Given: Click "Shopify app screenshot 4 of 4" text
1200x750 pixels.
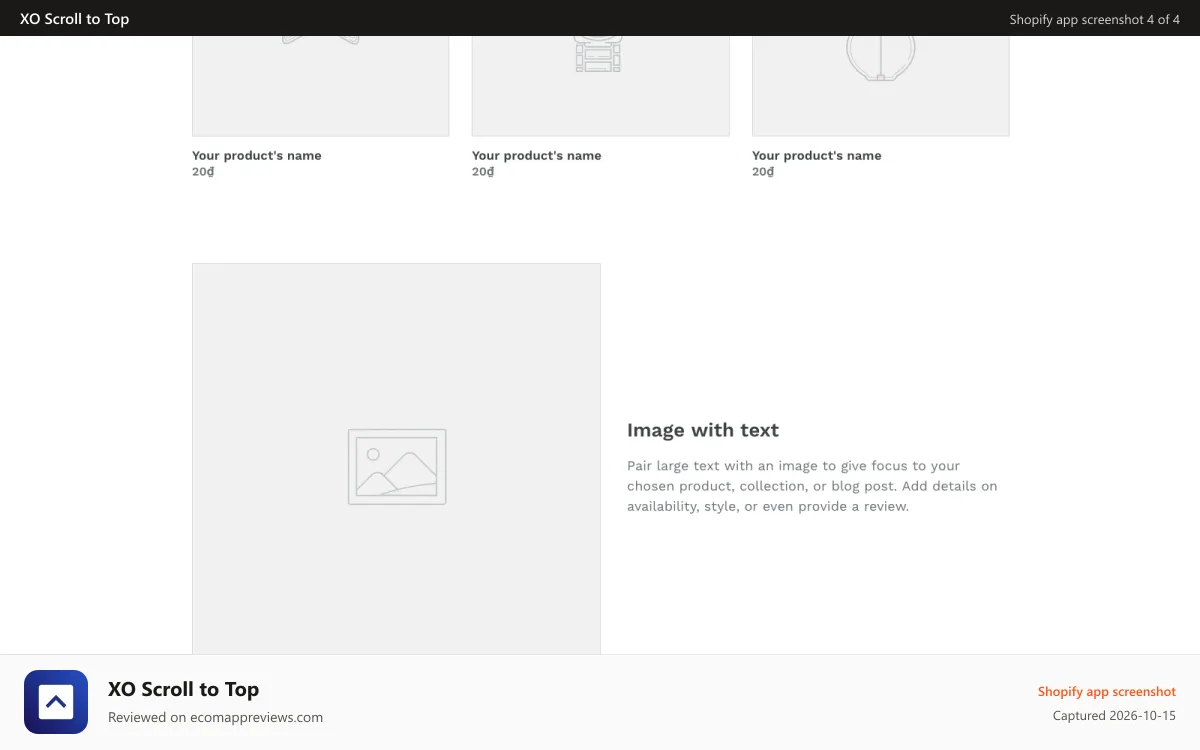Looking at the screenshot, I should [1095, 19].
